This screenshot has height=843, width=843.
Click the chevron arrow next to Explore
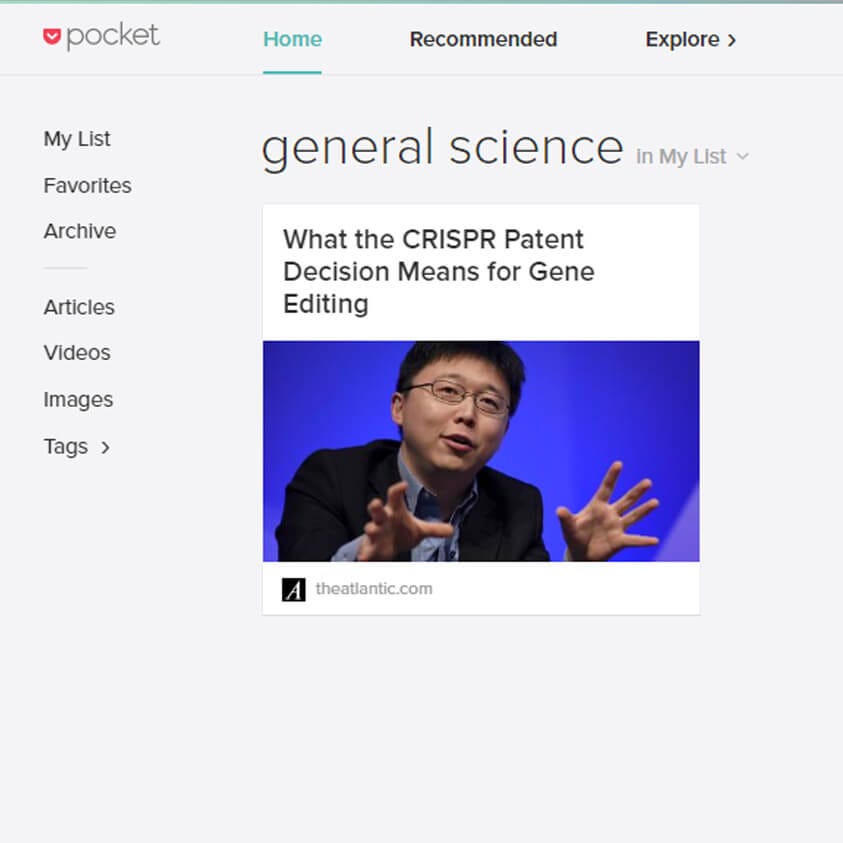(731, 40)
